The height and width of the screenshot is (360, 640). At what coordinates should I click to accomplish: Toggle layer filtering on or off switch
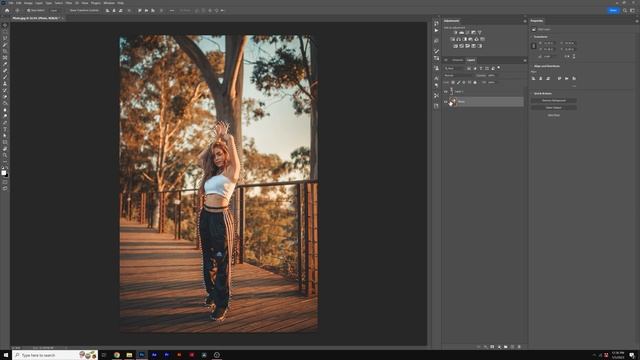498,67
